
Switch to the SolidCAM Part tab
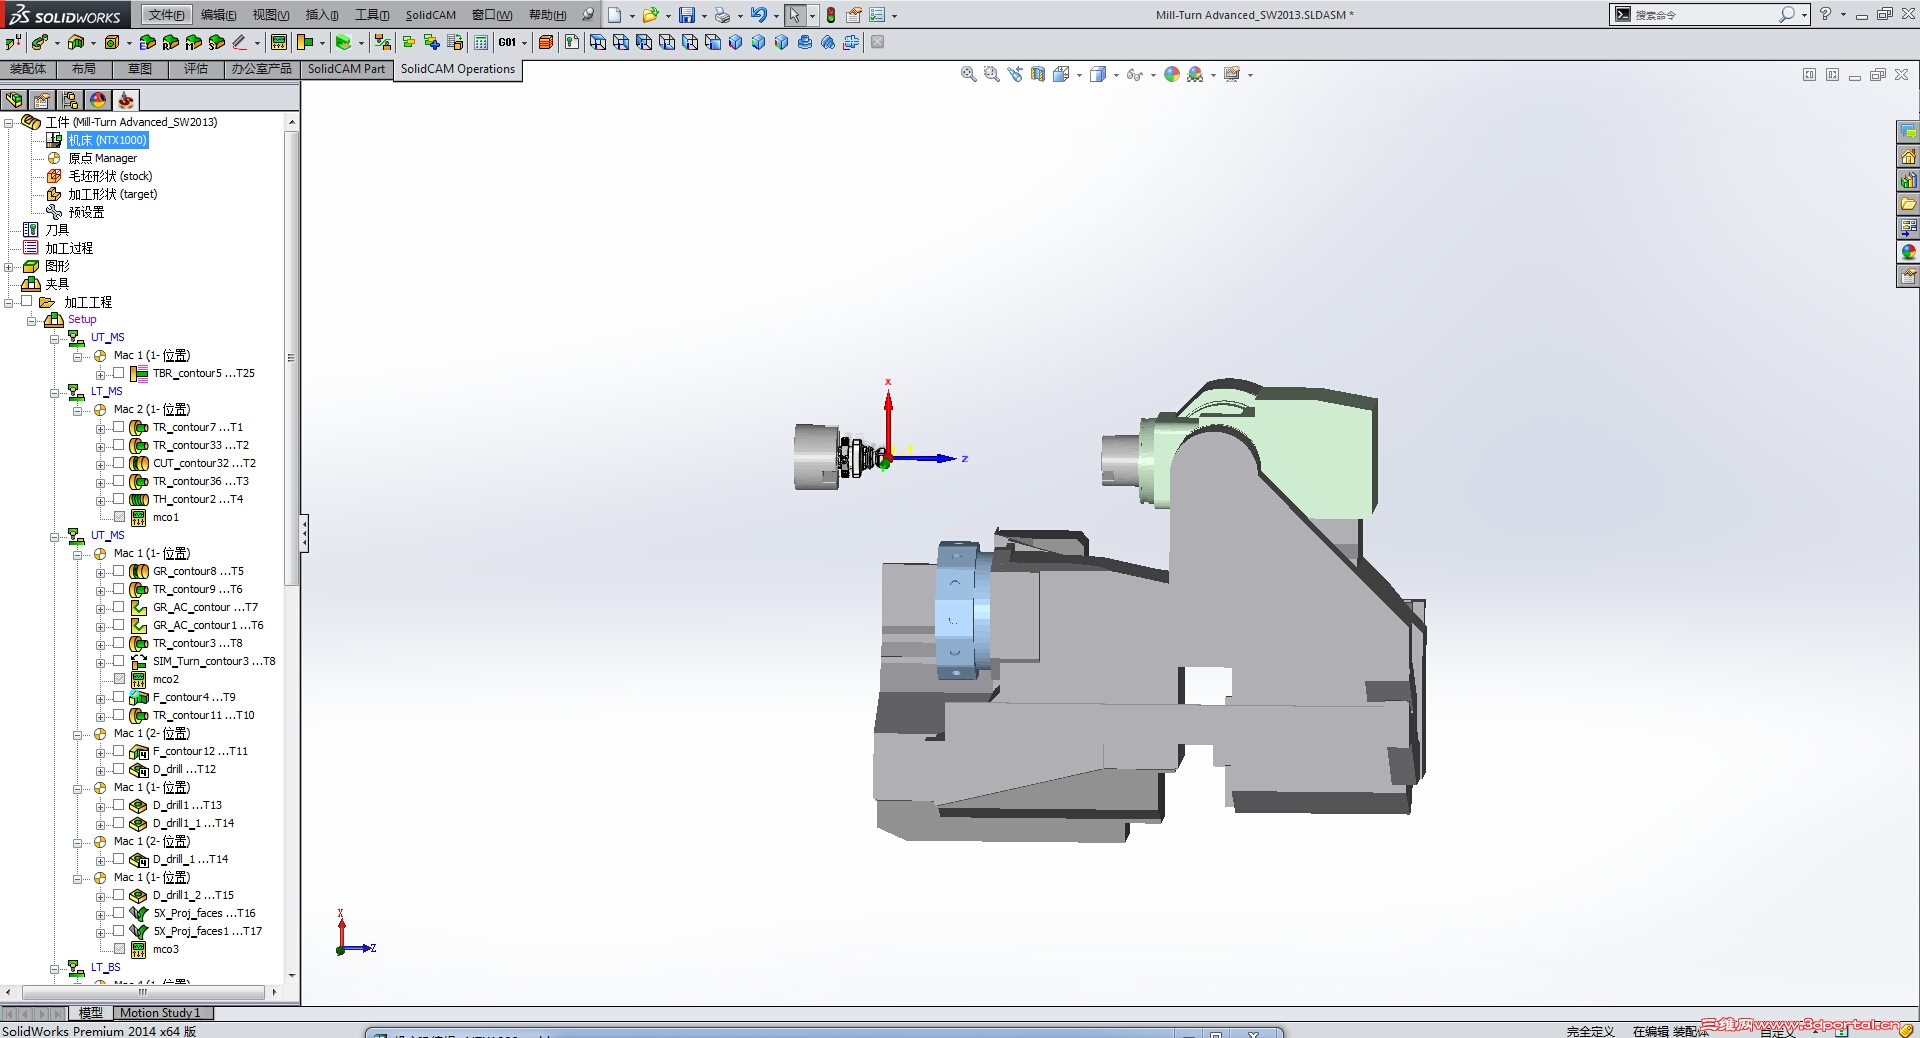[346, 69]
